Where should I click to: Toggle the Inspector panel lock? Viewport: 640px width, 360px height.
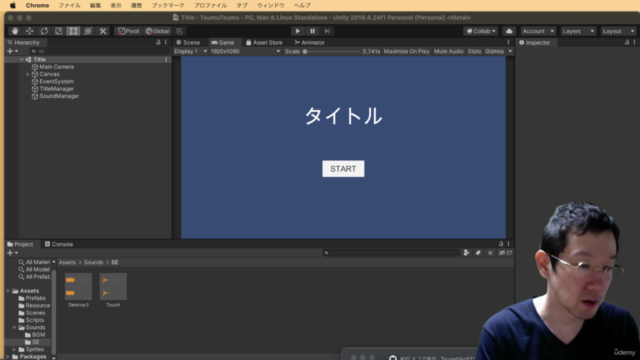(627, 42)
